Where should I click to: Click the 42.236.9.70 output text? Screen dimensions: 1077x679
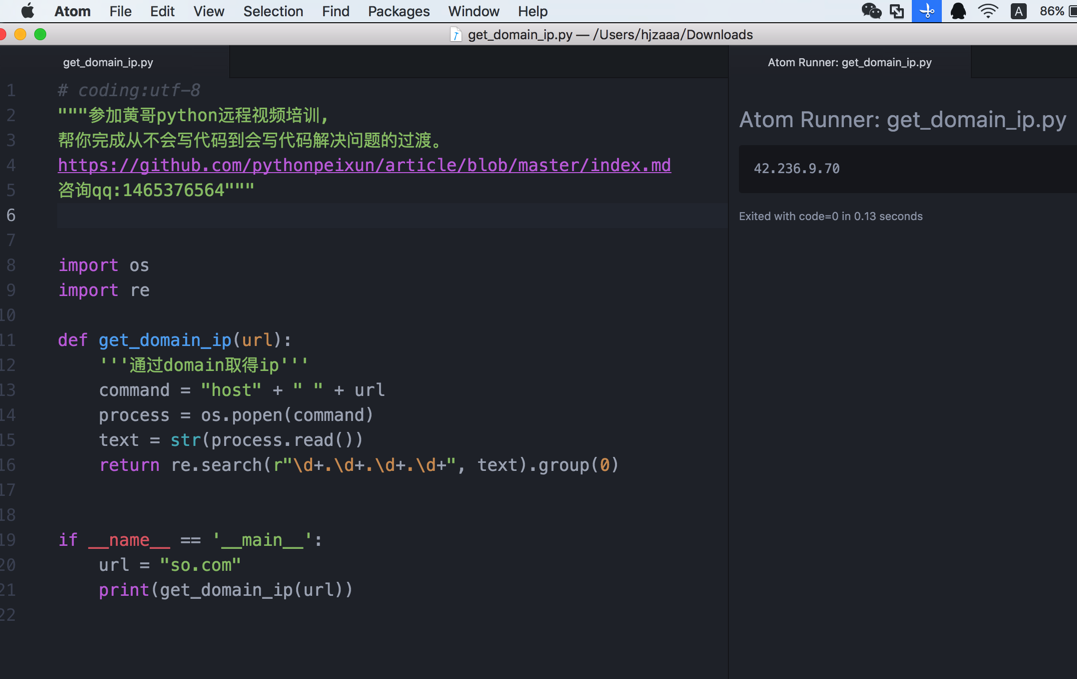(796, 169)
